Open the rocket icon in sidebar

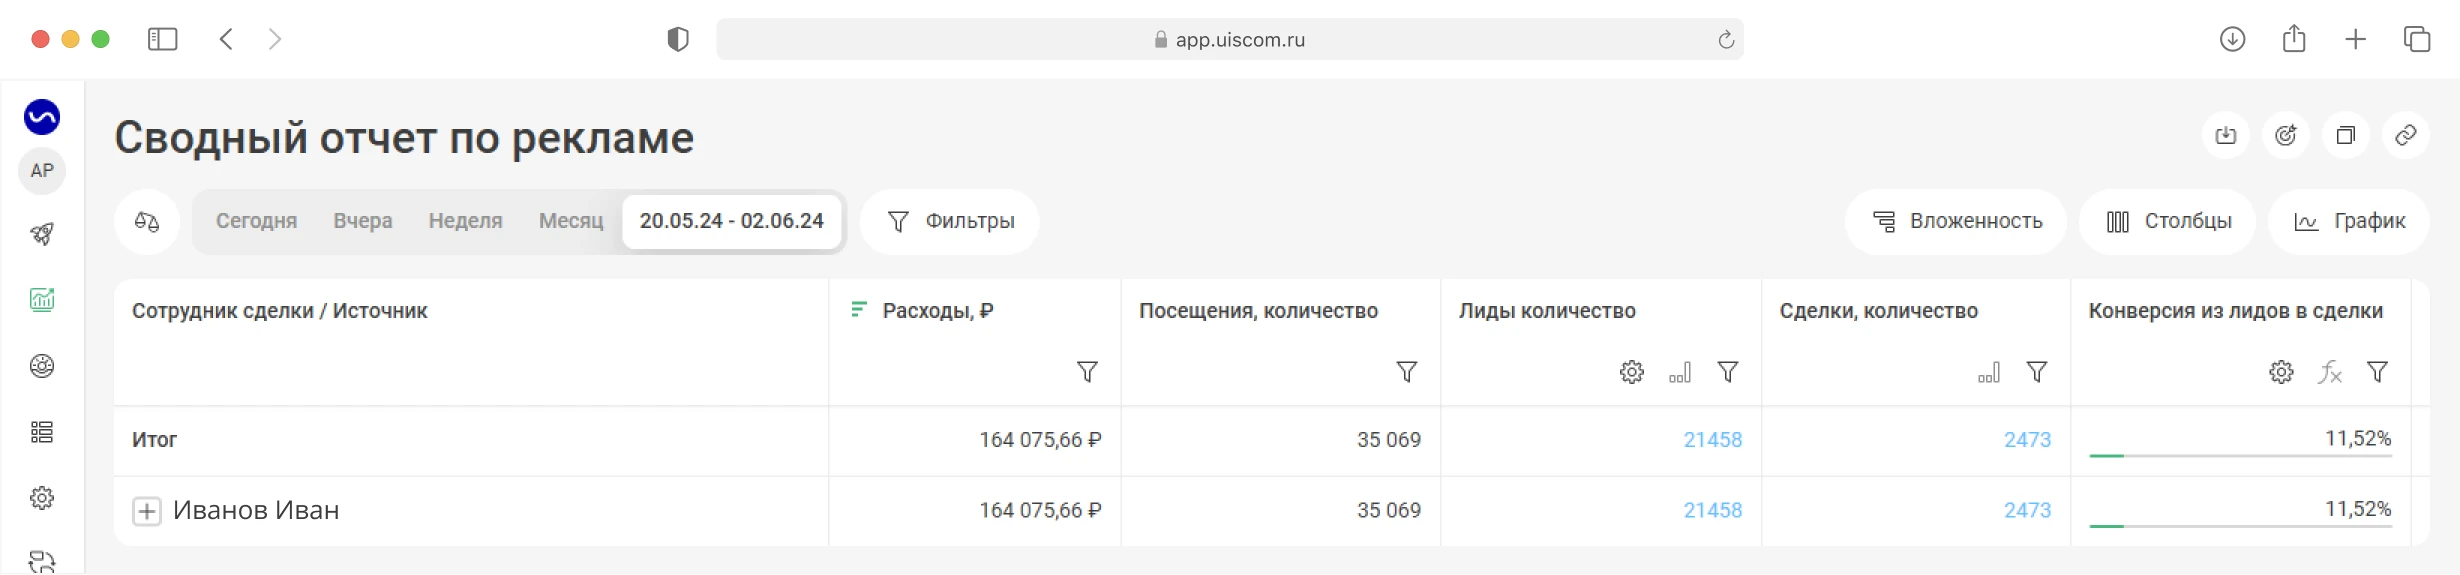pyautogui.click(x=42, y=234)
